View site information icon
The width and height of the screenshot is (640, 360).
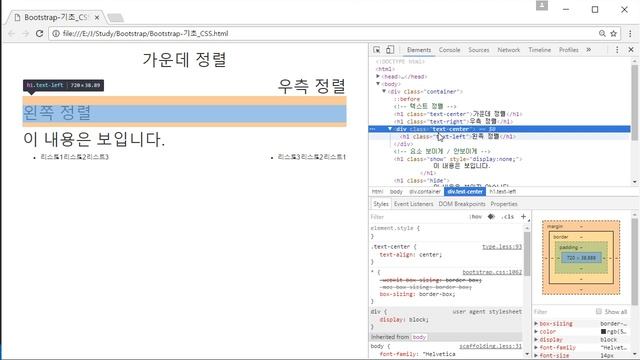(x=56, y=33)
